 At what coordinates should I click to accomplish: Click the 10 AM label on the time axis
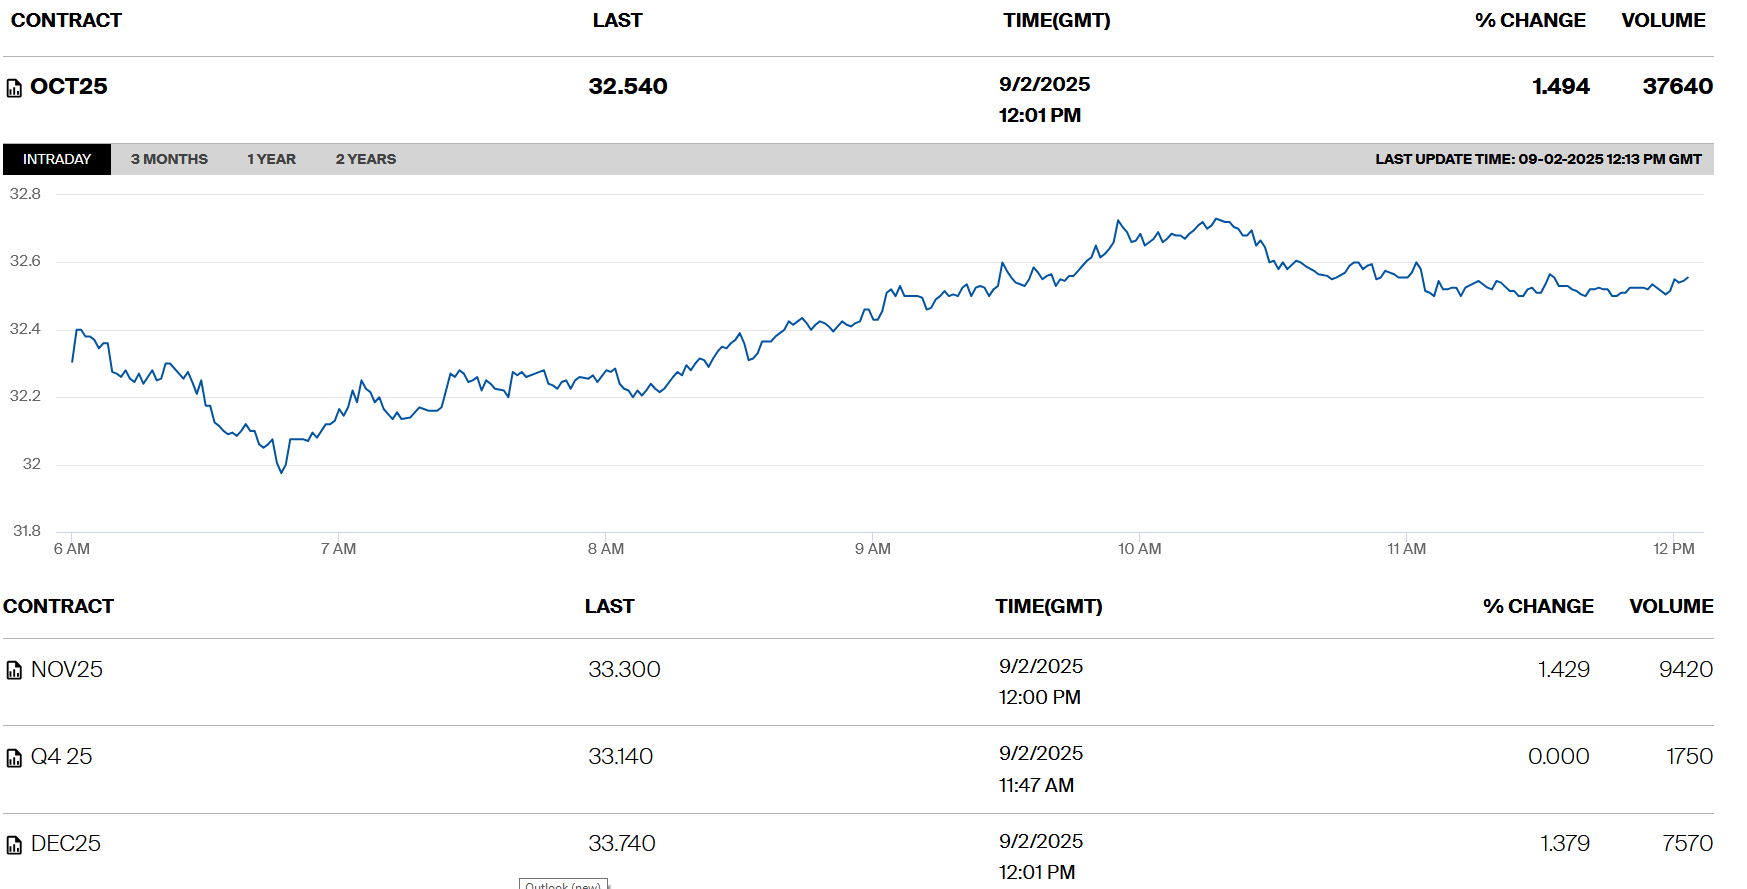click(x=1139, y=548)
